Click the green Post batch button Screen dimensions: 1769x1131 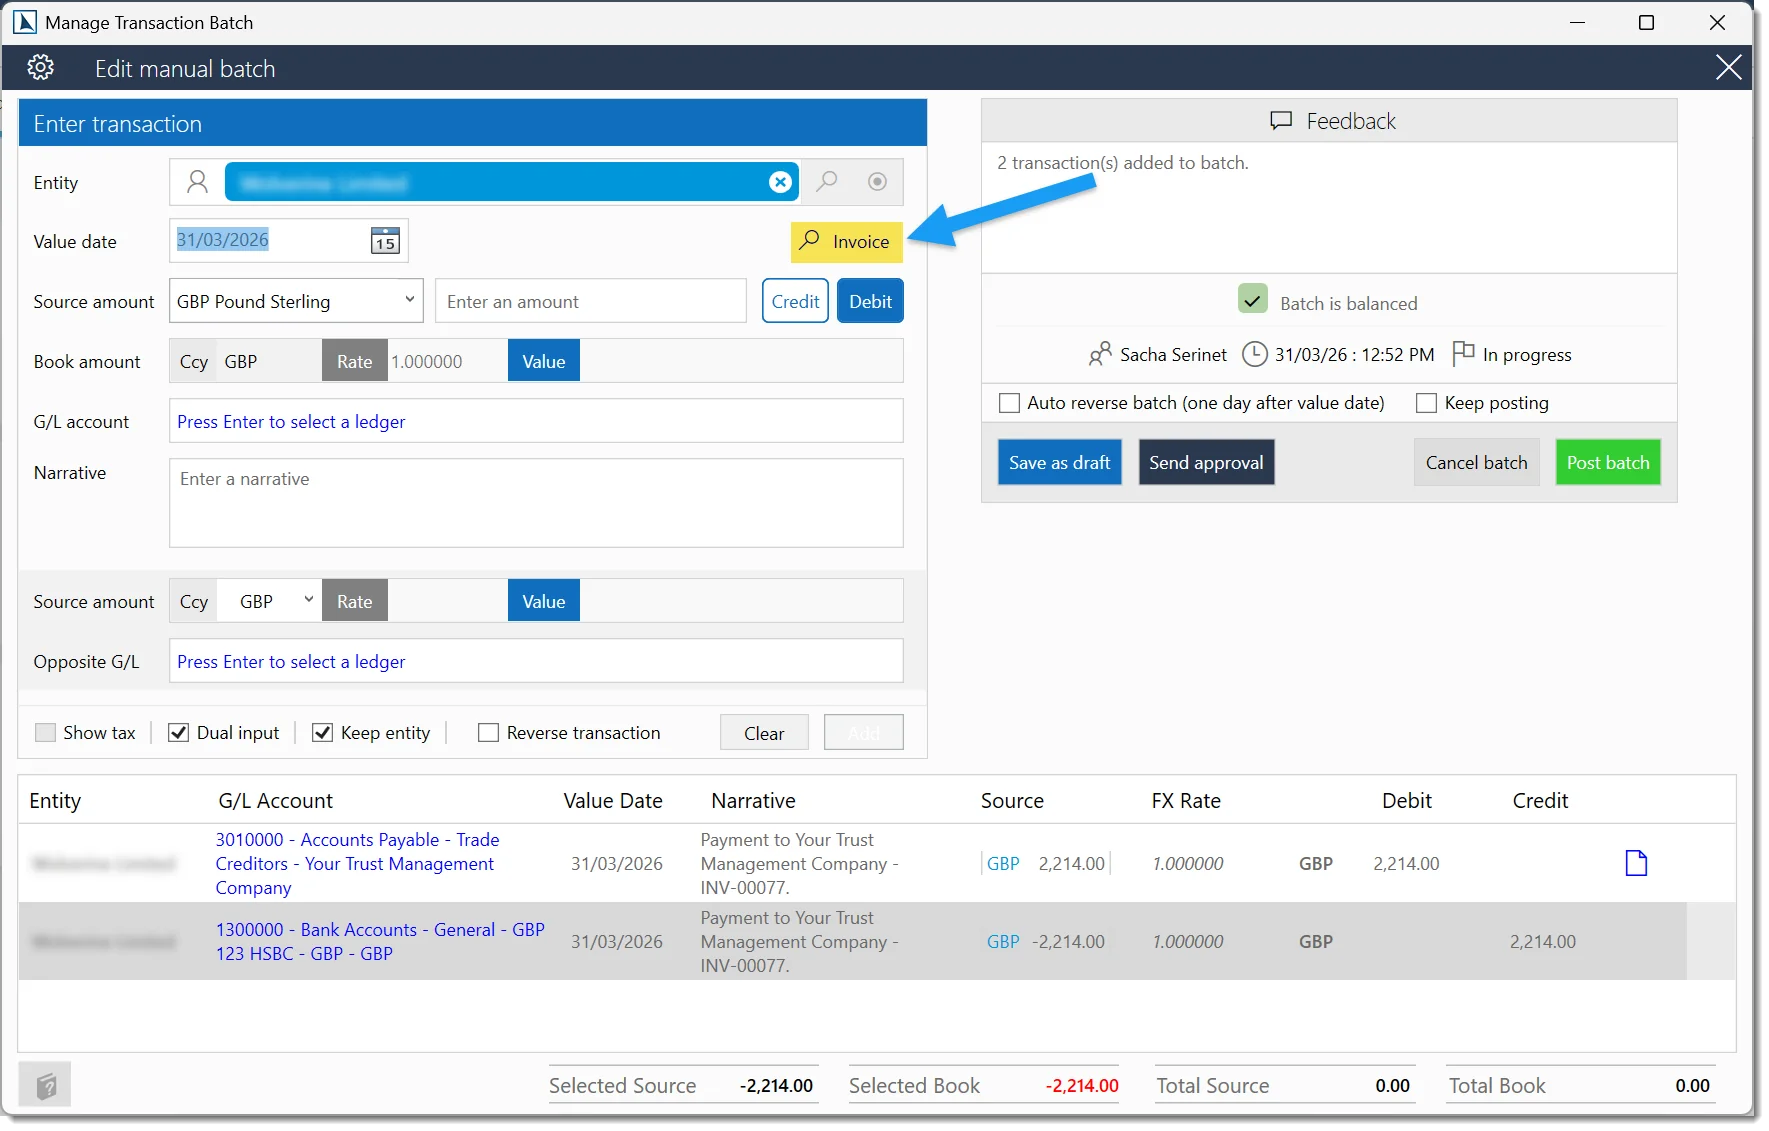pos(1608,462)
